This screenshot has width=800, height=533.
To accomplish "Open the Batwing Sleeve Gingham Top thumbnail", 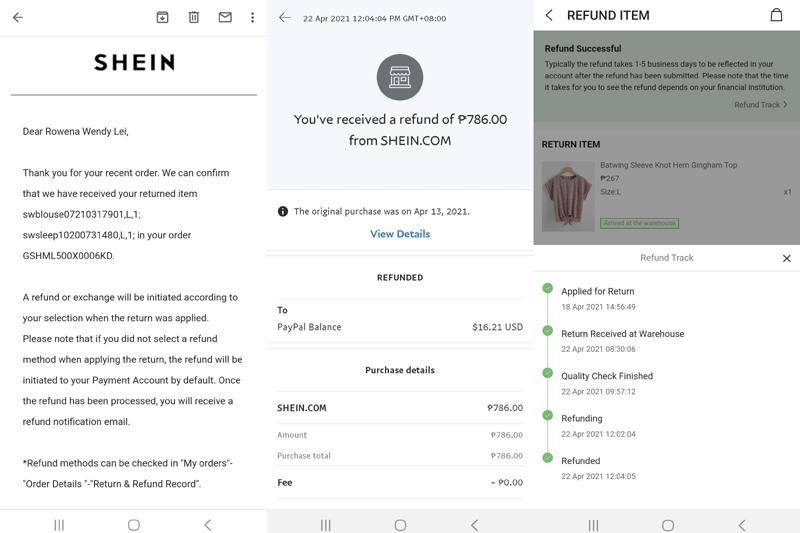I will (x=567, y=196).
